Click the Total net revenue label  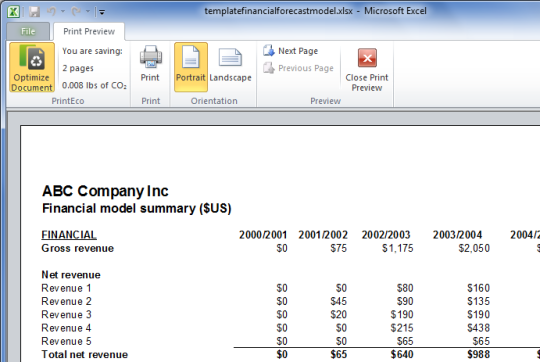click(85, 354)
